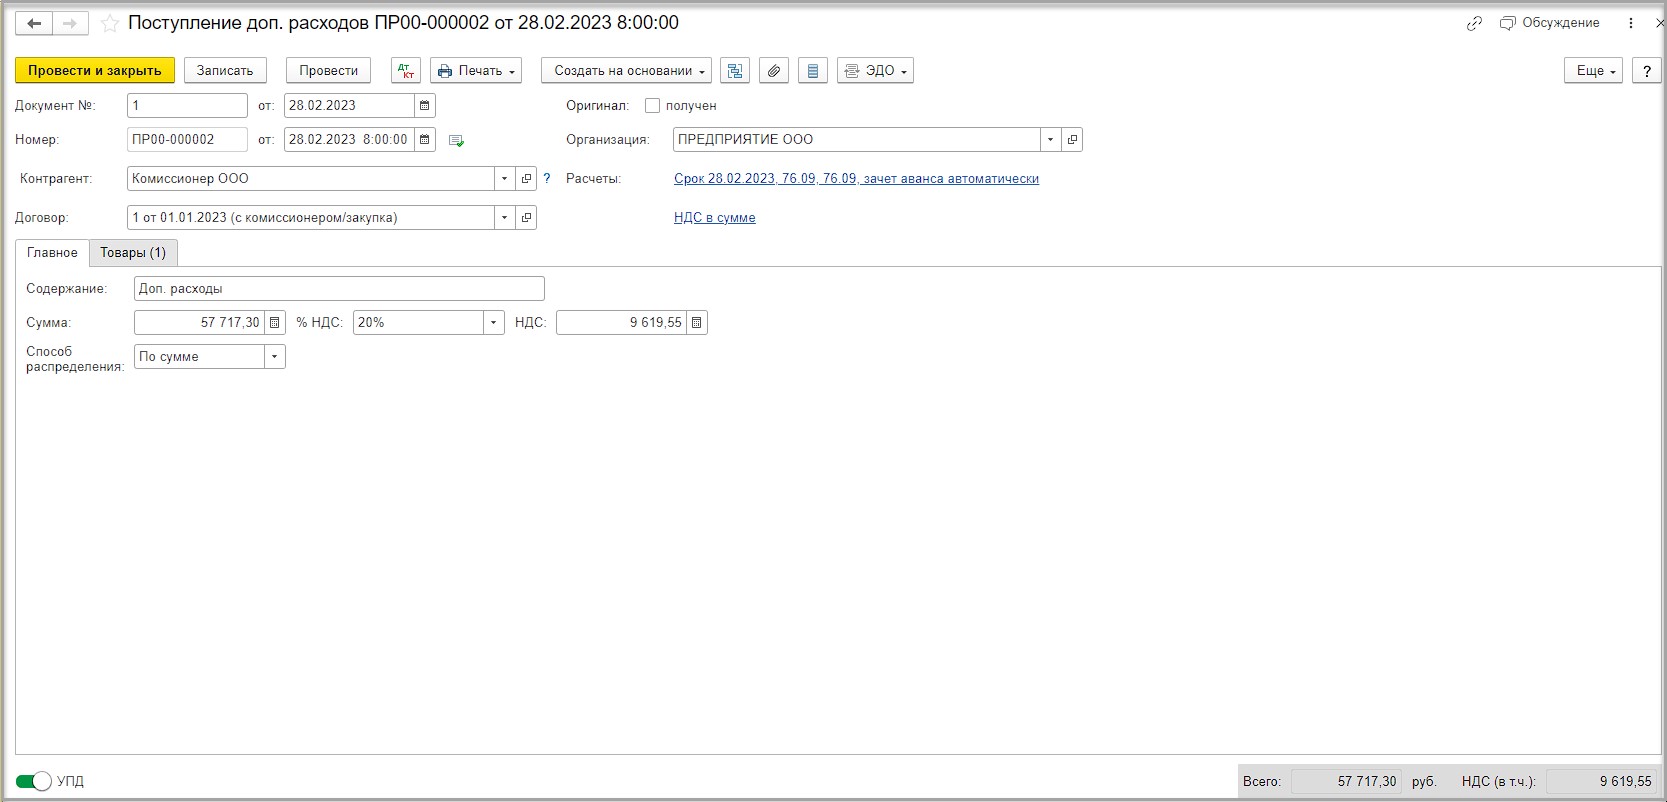Open Комиссионер ООО counterparty card icon
Viewport: 1667px width, 802px height.
tap(526, 178)
